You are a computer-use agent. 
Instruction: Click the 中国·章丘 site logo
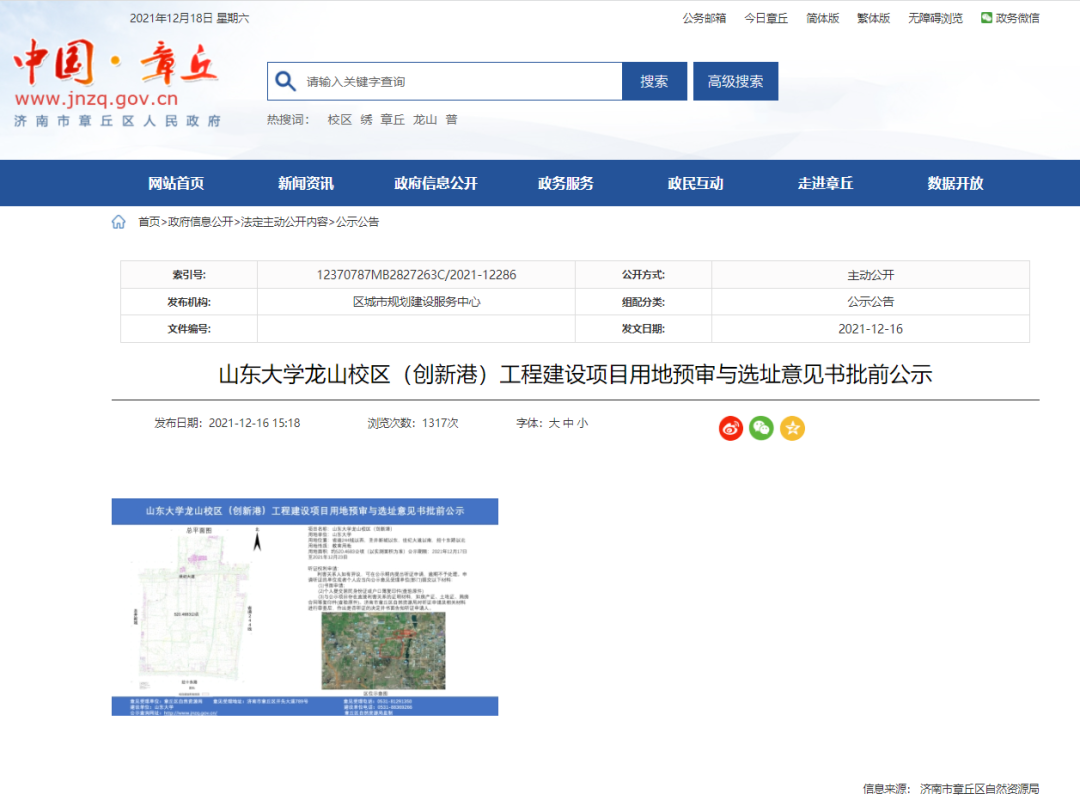(x=116, y=63)
